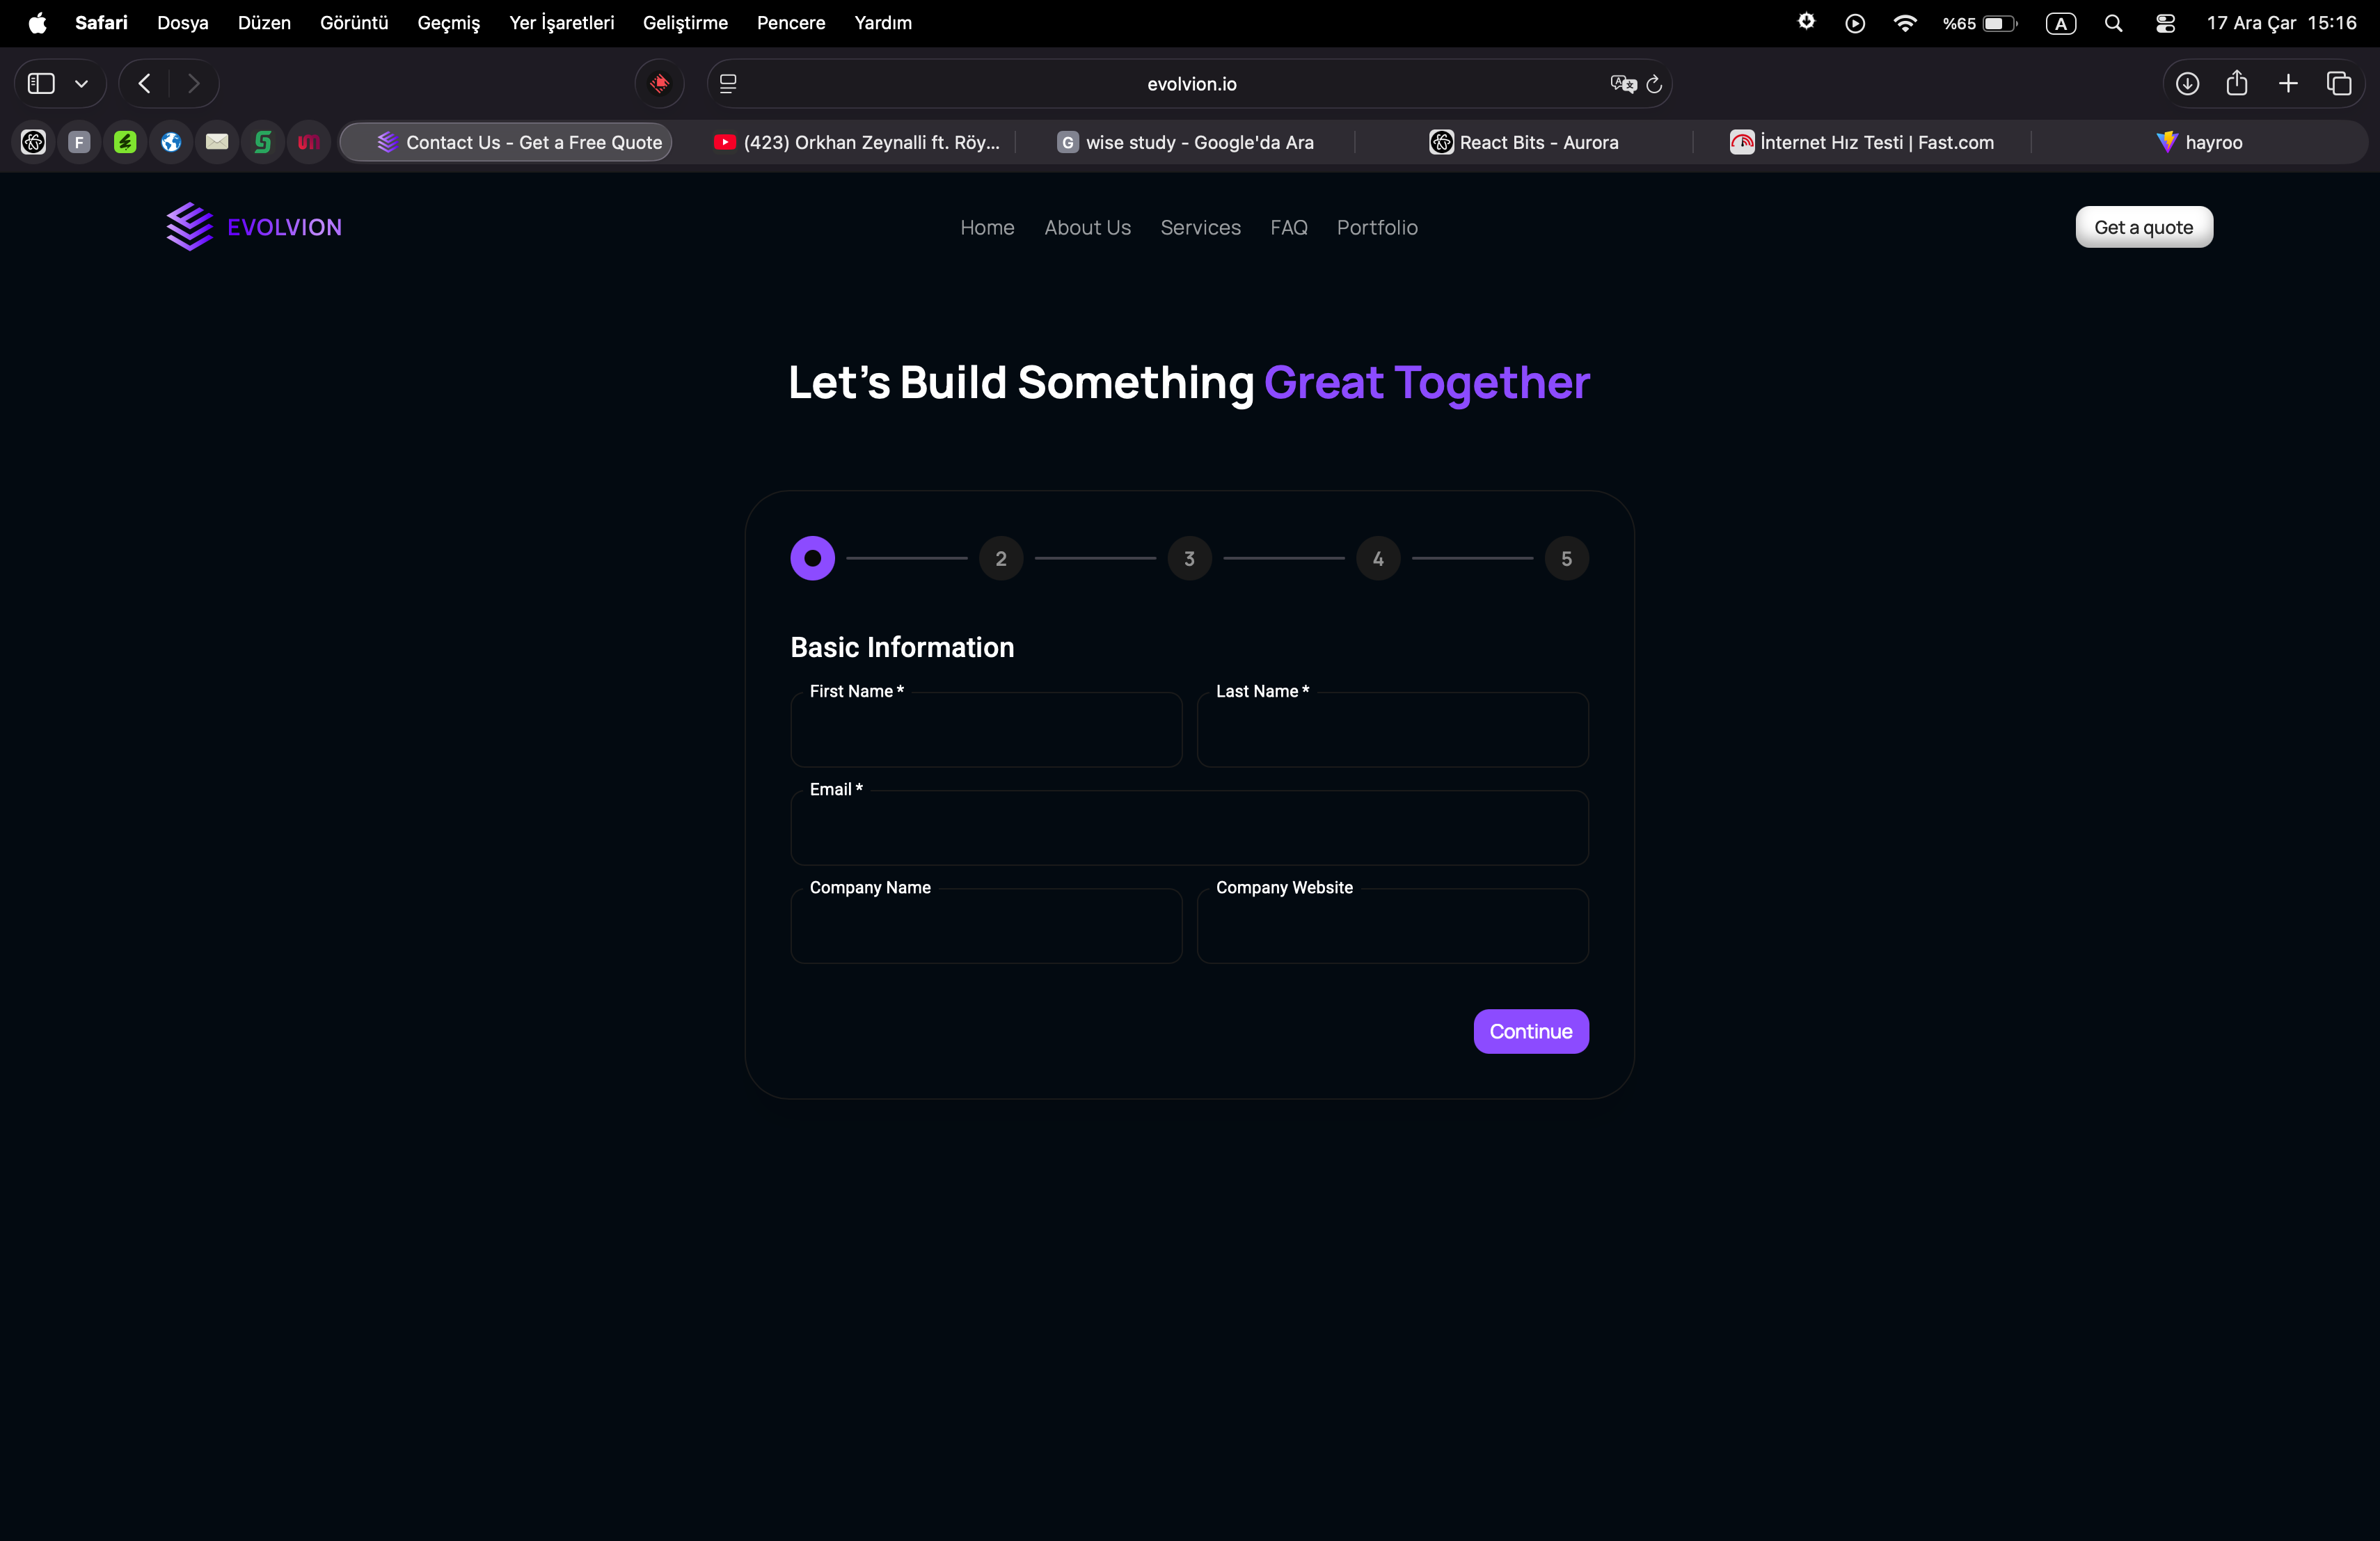The height and width of the screenshot is (1541, 2380).
Task: Click the share icon in toolbar
Action: [x=2237, y=84]
